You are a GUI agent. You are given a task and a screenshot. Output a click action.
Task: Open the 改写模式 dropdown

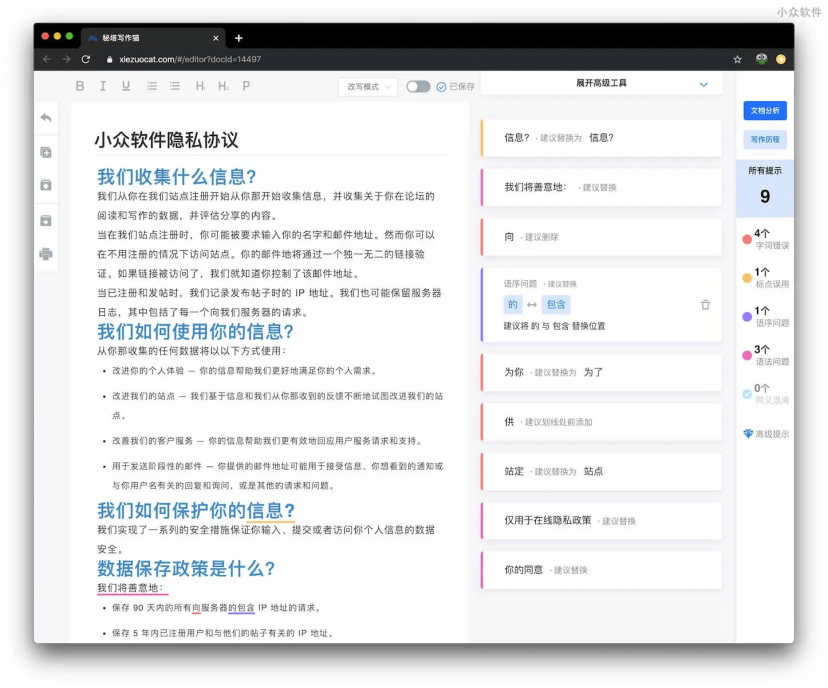tap(365, 88)
